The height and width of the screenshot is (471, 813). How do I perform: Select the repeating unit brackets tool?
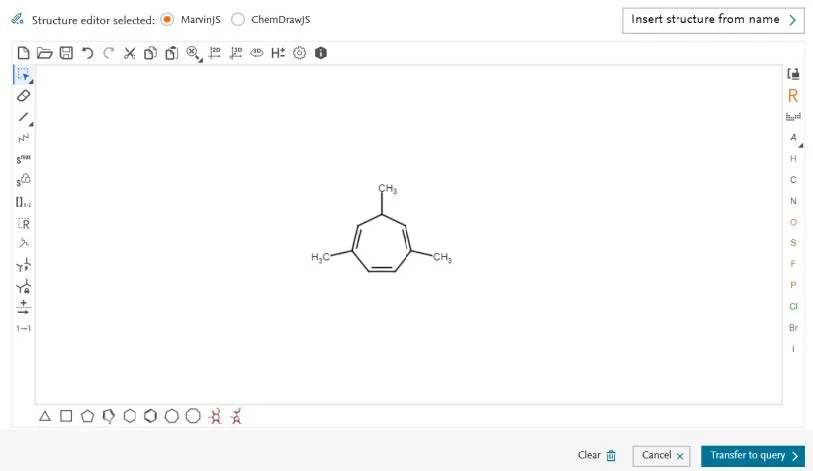pyautogui.click(x=23, y=202)
